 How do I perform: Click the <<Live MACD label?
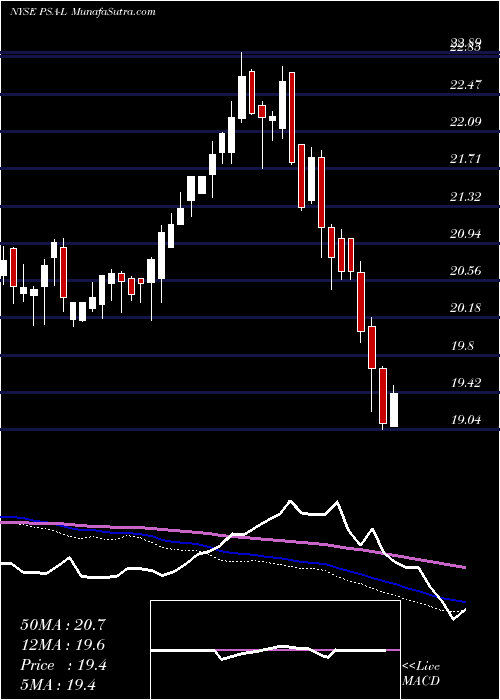point(421,674)
